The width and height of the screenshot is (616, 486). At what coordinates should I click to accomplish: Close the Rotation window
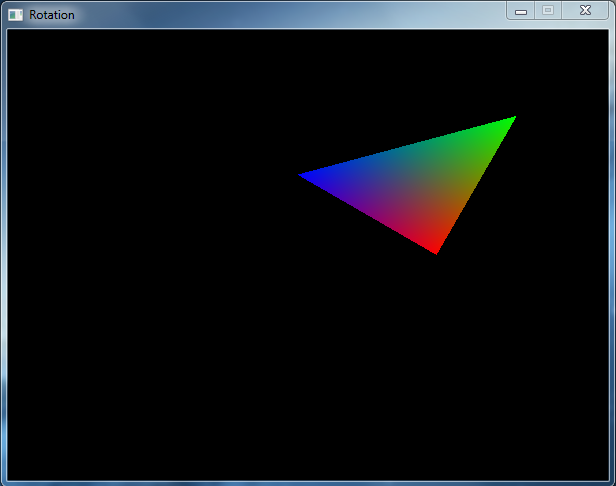(584, 10)
